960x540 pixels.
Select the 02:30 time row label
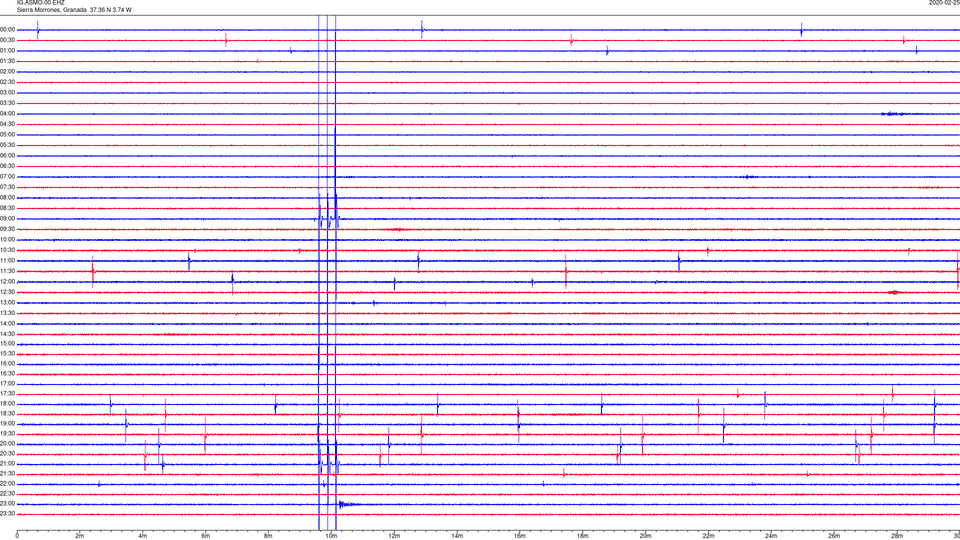point(8,82)
